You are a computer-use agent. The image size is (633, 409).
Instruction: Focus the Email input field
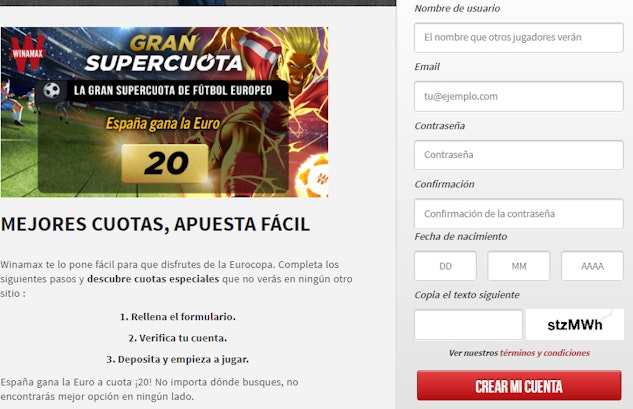point(519,96)
